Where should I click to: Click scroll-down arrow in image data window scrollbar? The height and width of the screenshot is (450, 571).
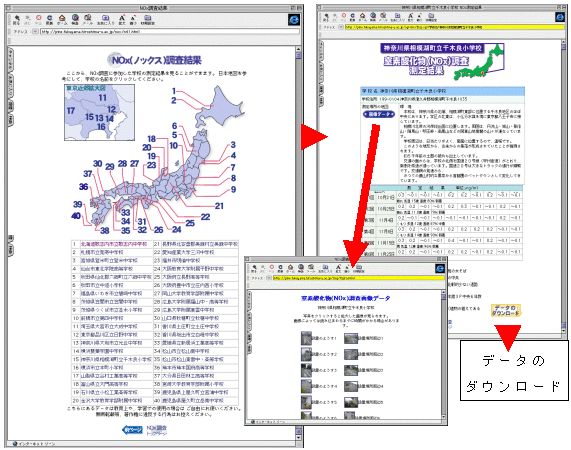click(x=443, y=417)
